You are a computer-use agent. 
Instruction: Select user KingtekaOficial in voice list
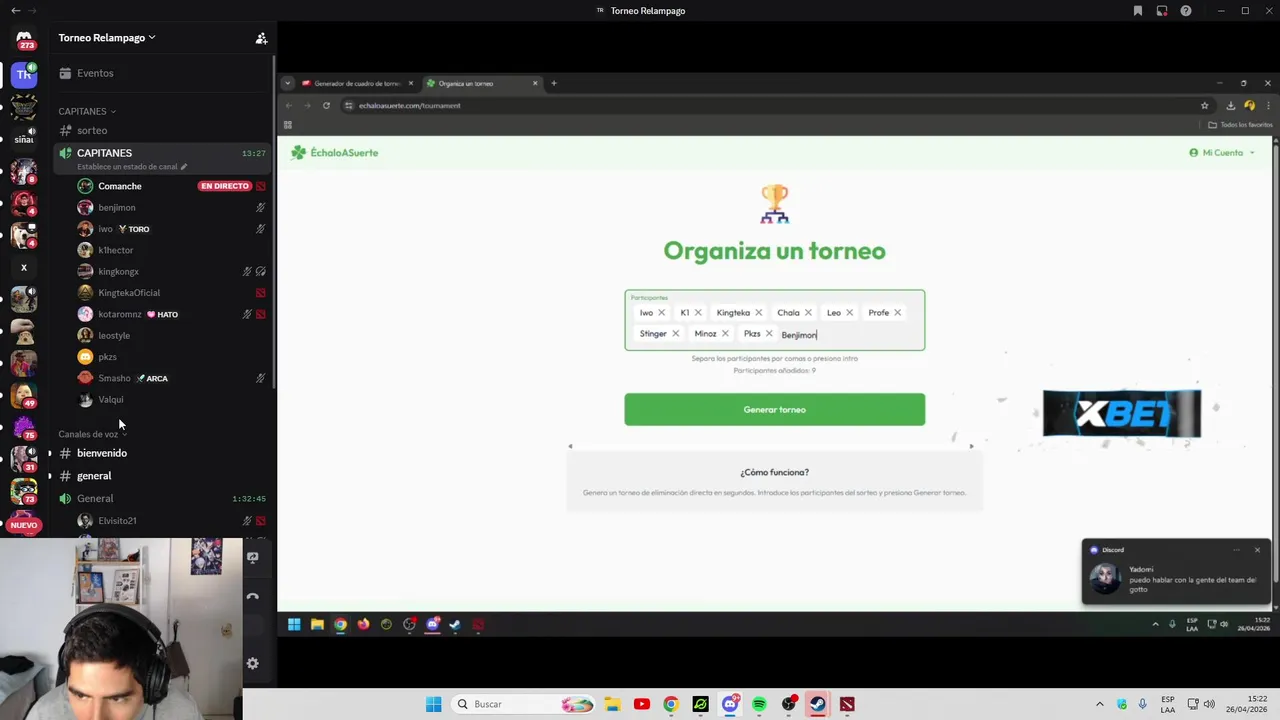(129, 293)
